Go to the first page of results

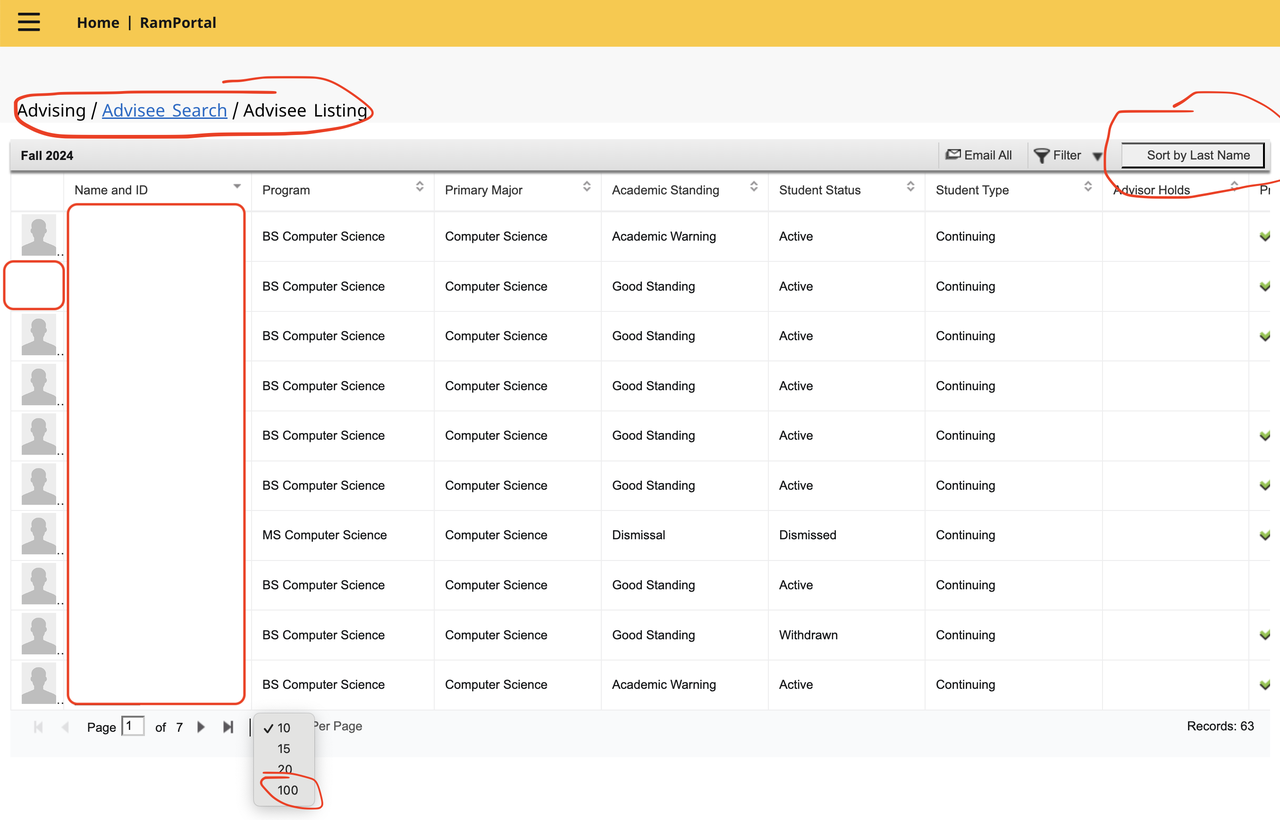coord(38,727)
